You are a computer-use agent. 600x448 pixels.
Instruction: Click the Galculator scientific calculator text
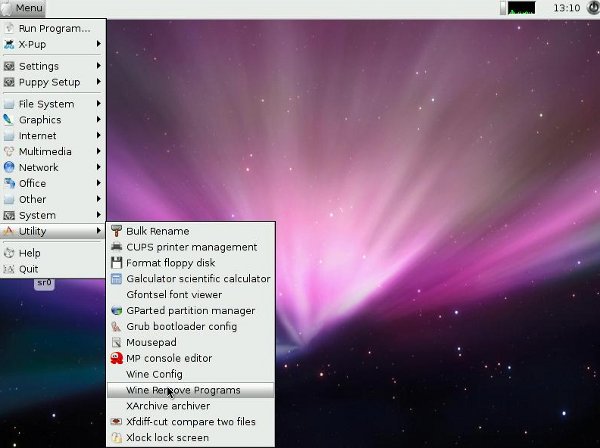pos(198,279)
